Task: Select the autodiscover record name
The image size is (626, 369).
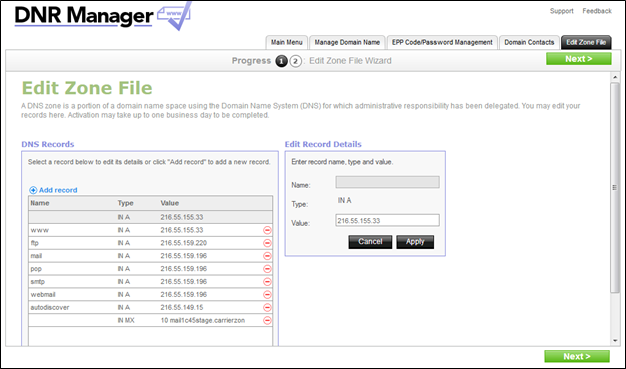Action: [x=50, y=308]
